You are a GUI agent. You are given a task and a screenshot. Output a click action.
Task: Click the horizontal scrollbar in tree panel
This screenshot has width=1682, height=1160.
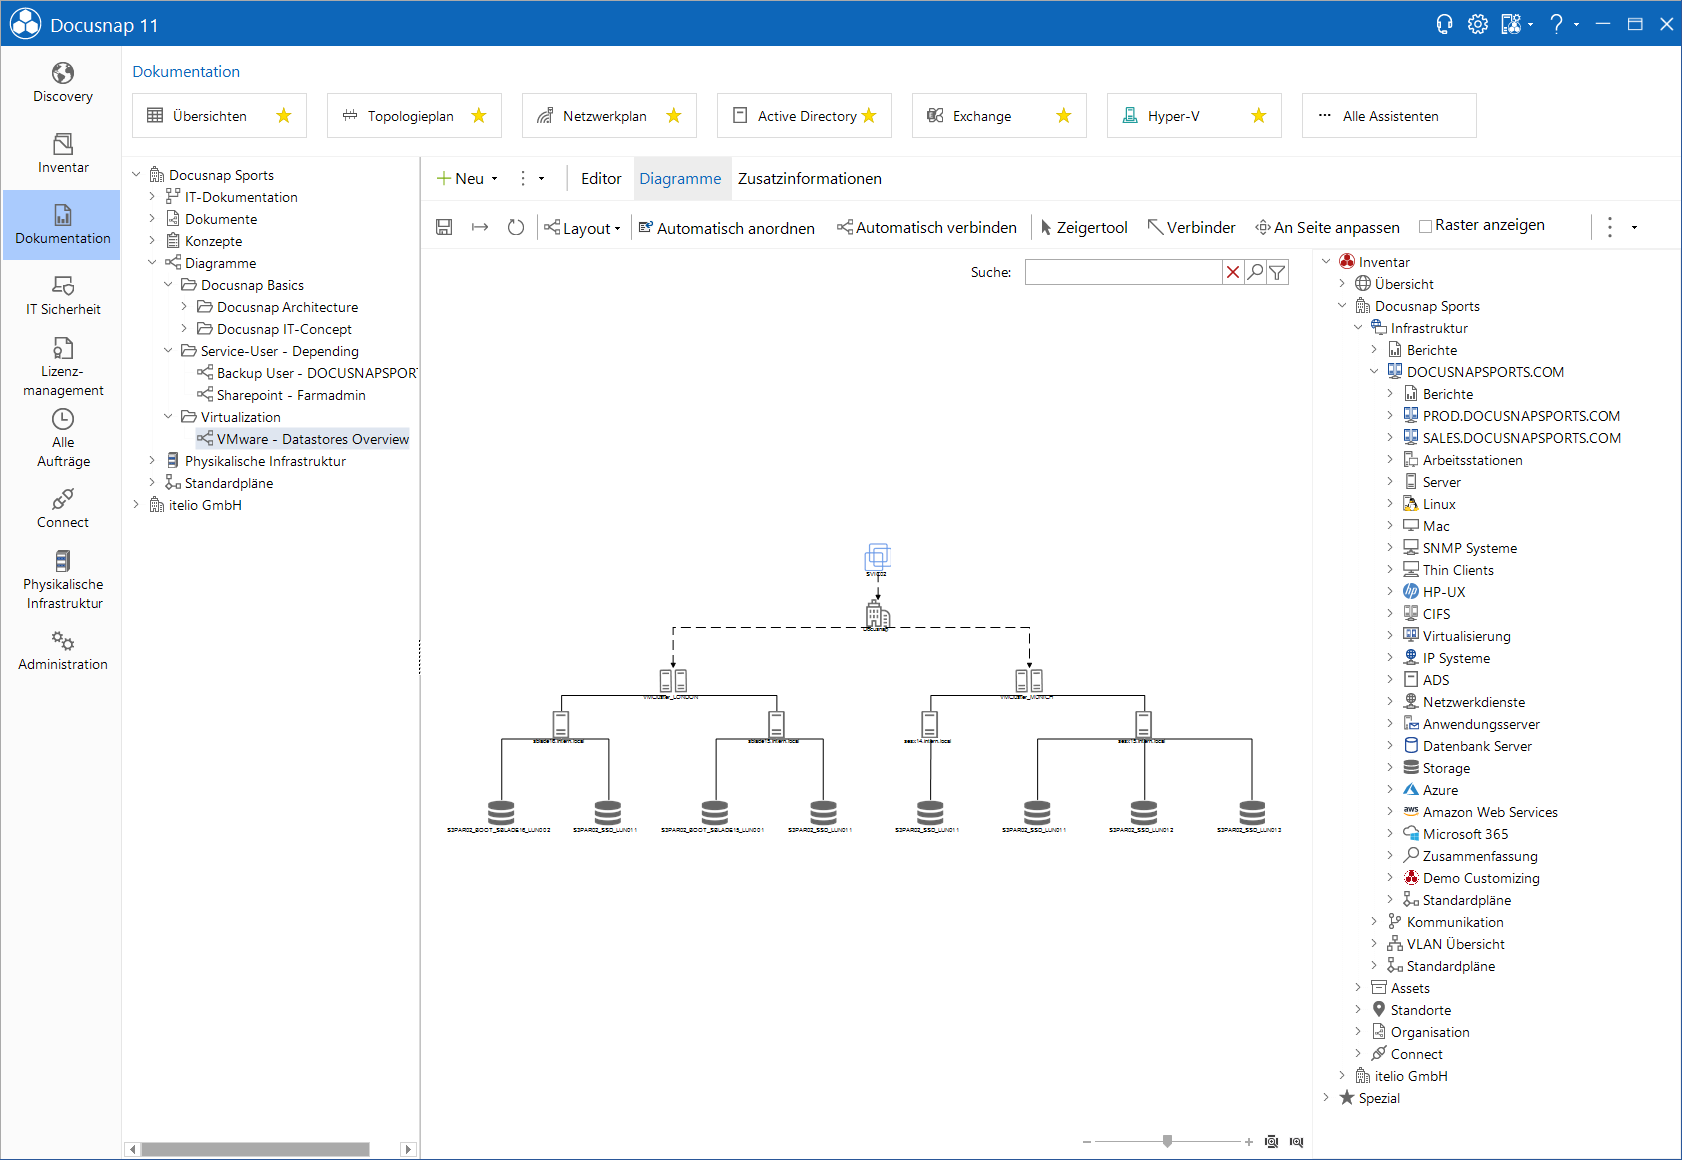tap(256, 1149)
